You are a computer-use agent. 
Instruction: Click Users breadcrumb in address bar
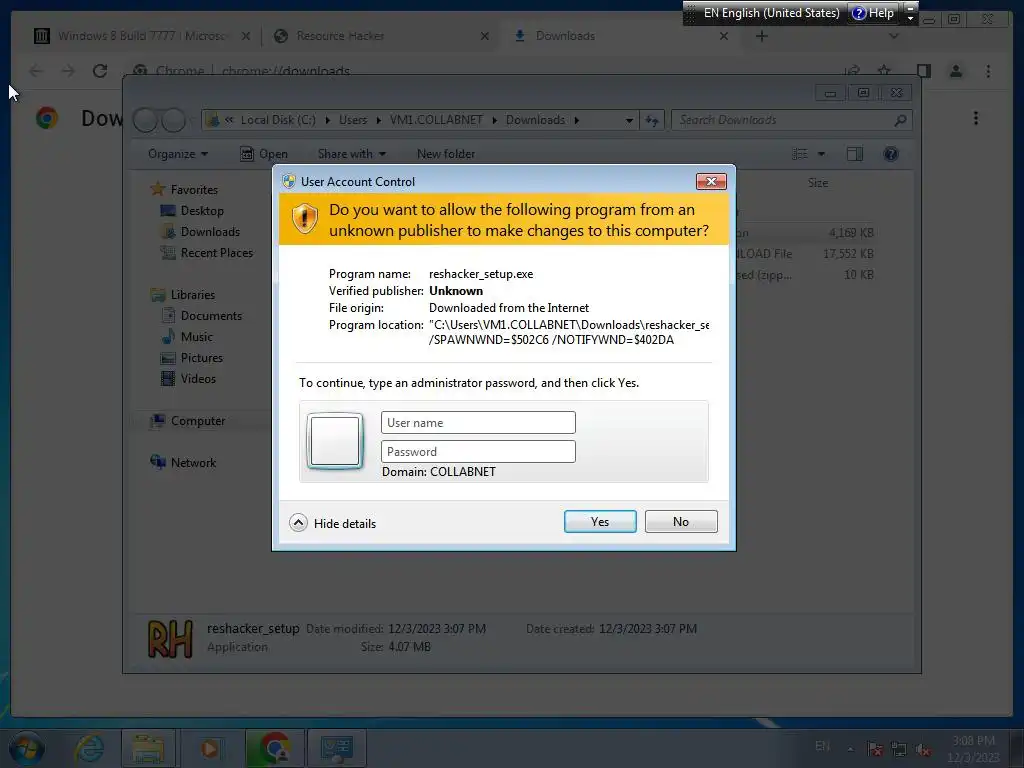pyautogui.click(x=353, y=120)
